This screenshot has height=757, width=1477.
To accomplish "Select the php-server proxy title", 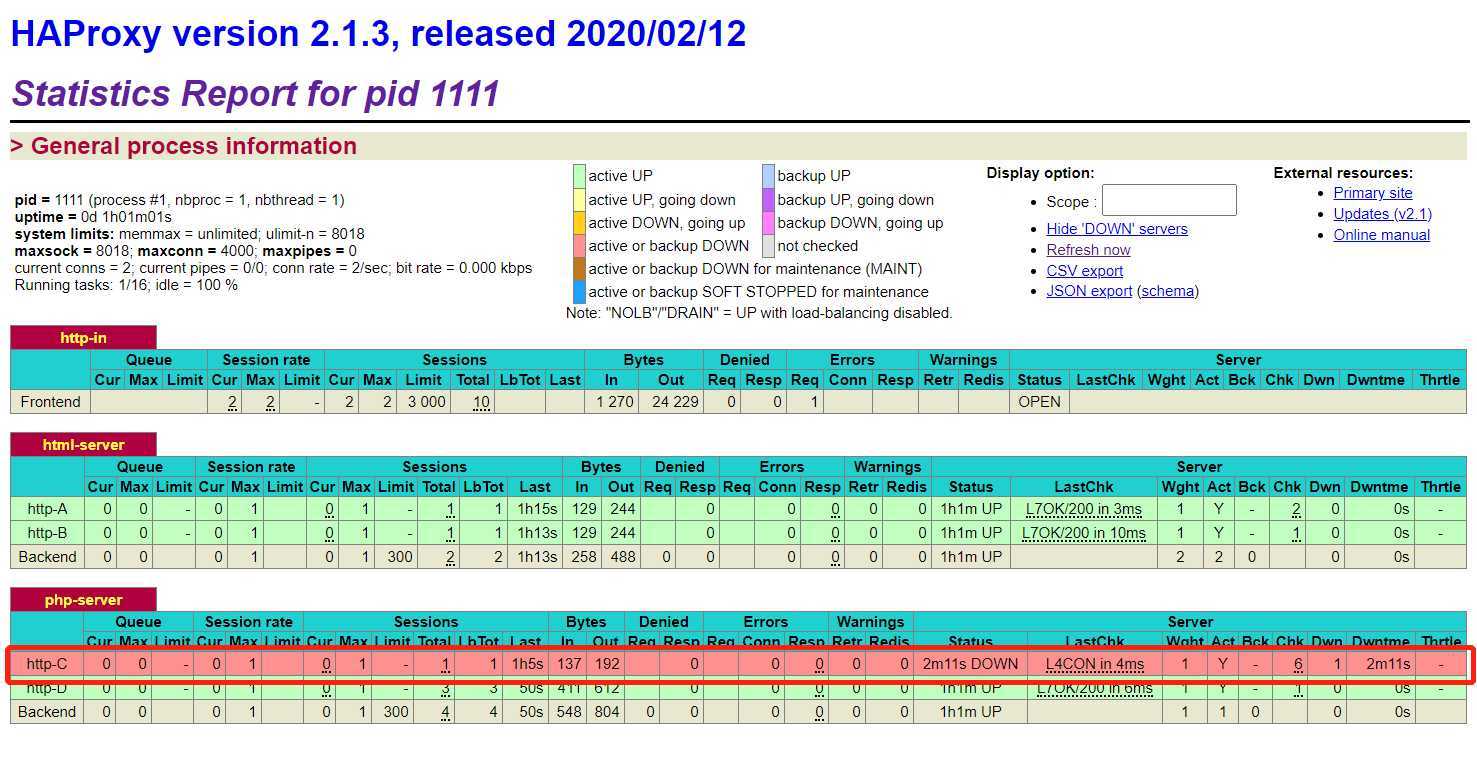I will (x=83, y=600).
